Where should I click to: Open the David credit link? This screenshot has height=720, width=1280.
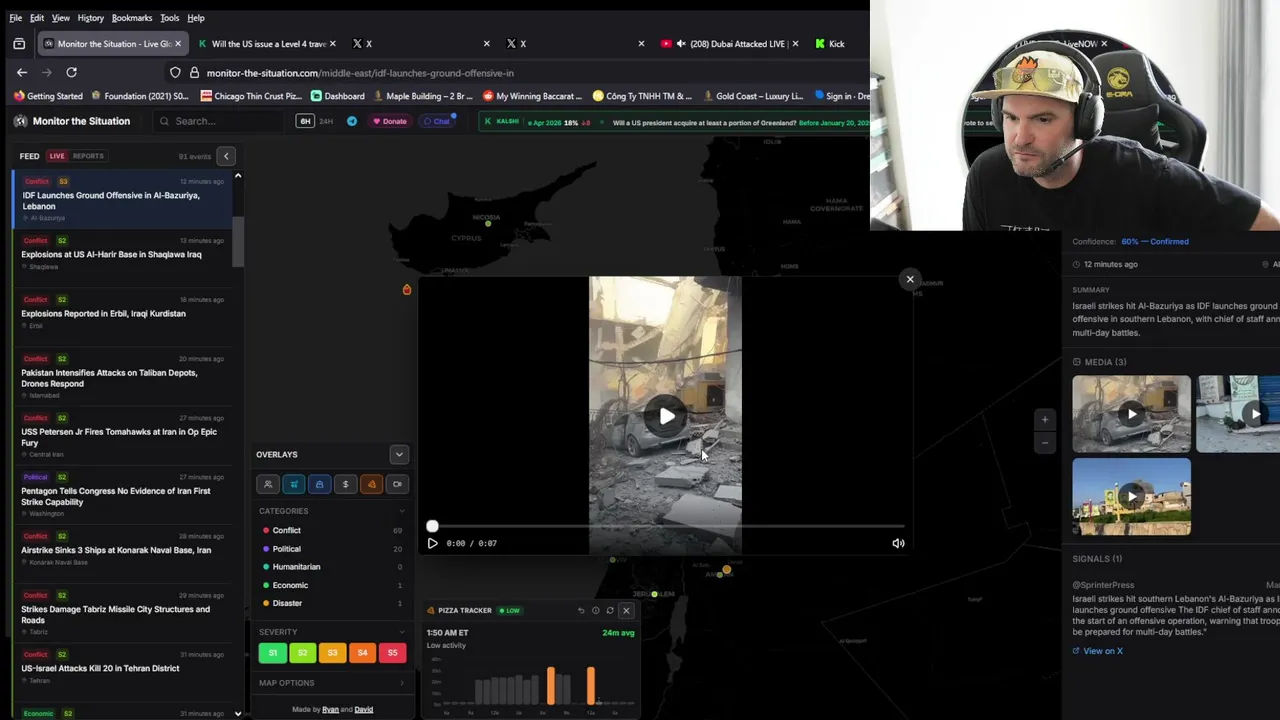tap(364, 710)
